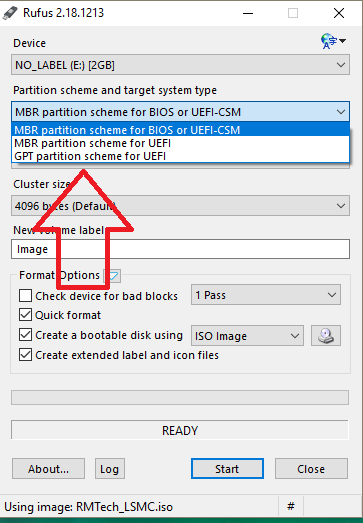Click the Rufus USB icon in title bar

[10, 13]
